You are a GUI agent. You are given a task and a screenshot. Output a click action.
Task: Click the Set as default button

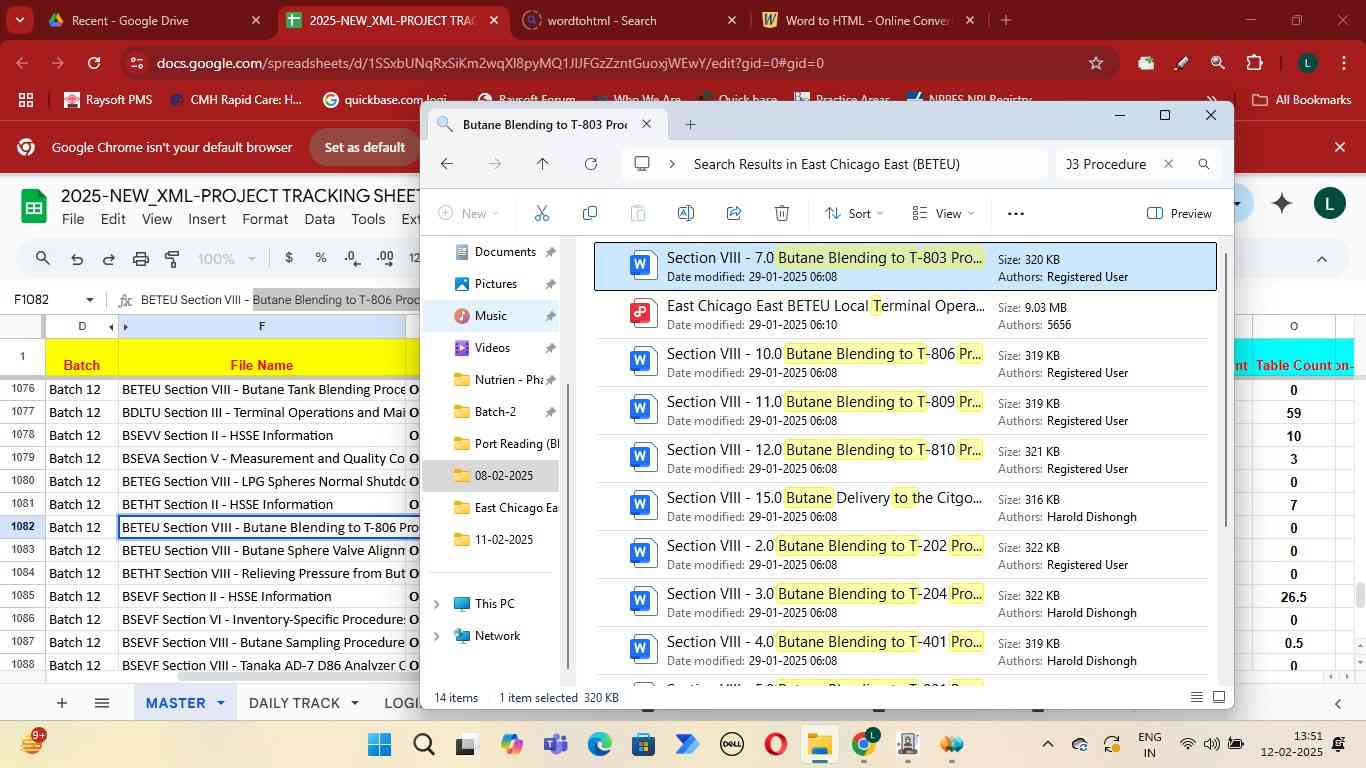[363, 147]
